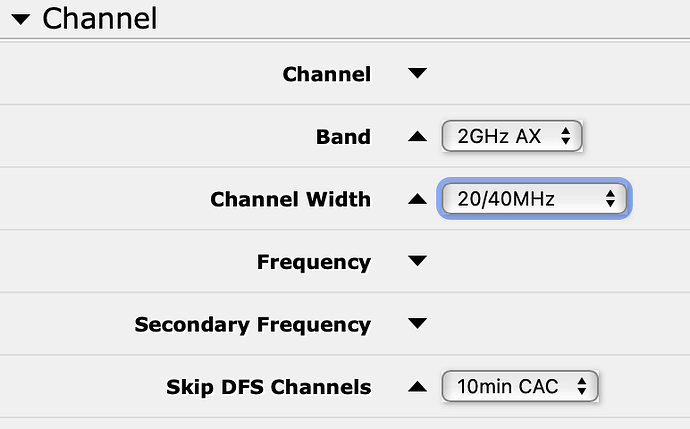Collapse the Channel Width up arrow
Viewport: 690px width, 429px height.
tap(418, 199)
